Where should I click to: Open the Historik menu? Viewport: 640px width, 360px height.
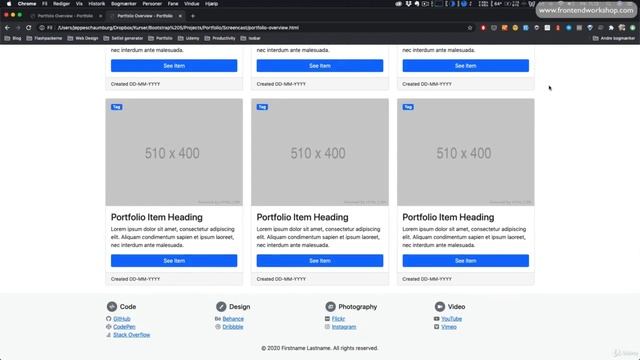click(x=97, y=4)
